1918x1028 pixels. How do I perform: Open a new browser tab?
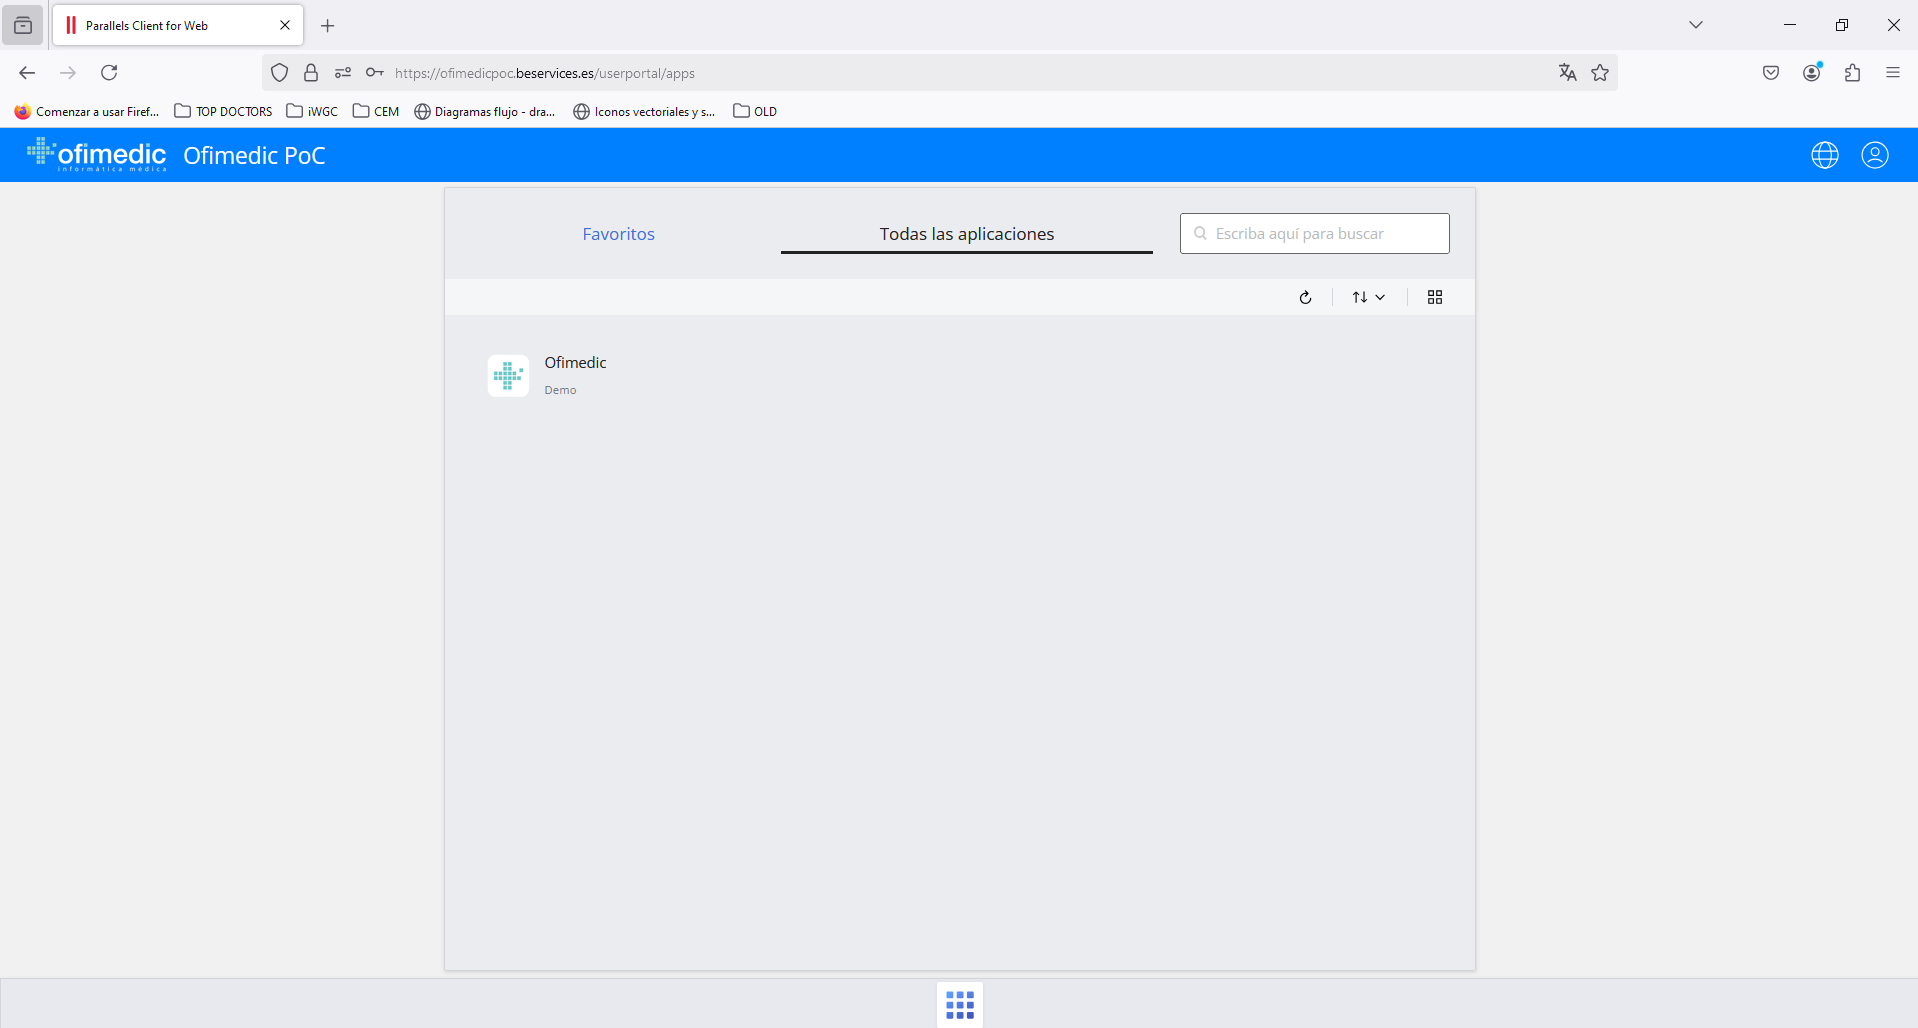coord(328,26)
